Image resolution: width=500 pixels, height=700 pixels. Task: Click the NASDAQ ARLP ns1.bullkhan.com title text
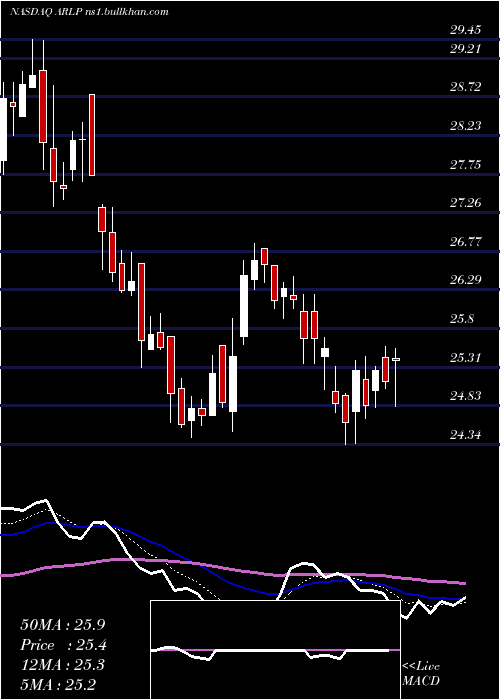(89, 12)
